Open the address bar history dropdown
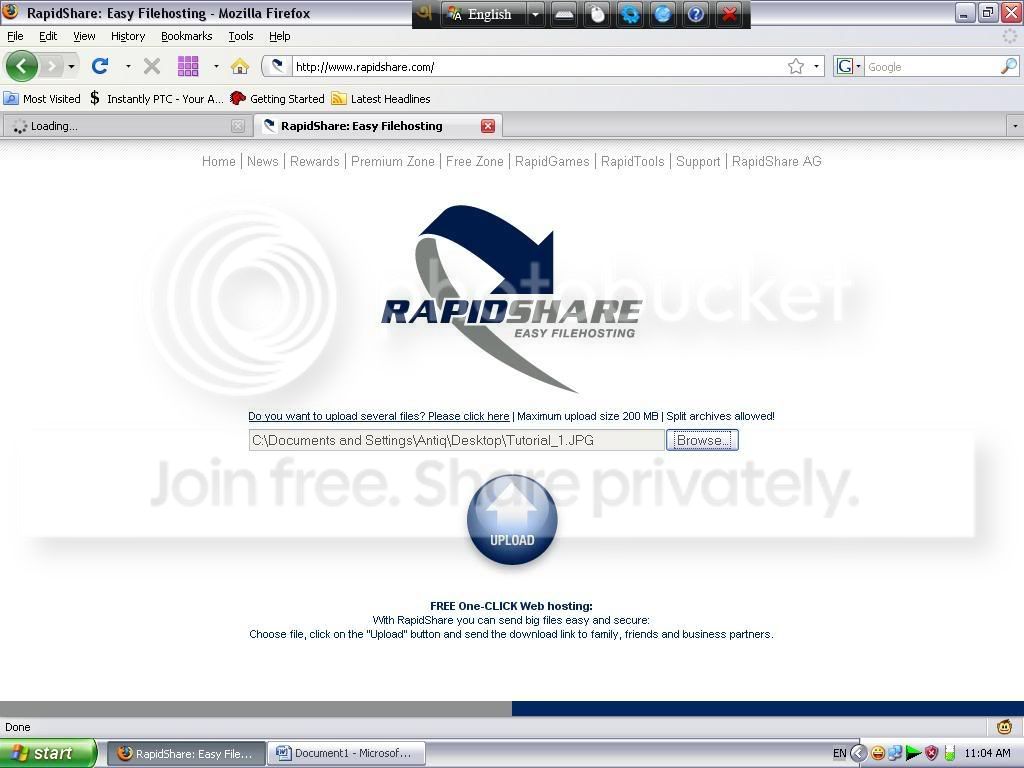The width and height of the screenshot is (1024, 768). pos(816,66)
